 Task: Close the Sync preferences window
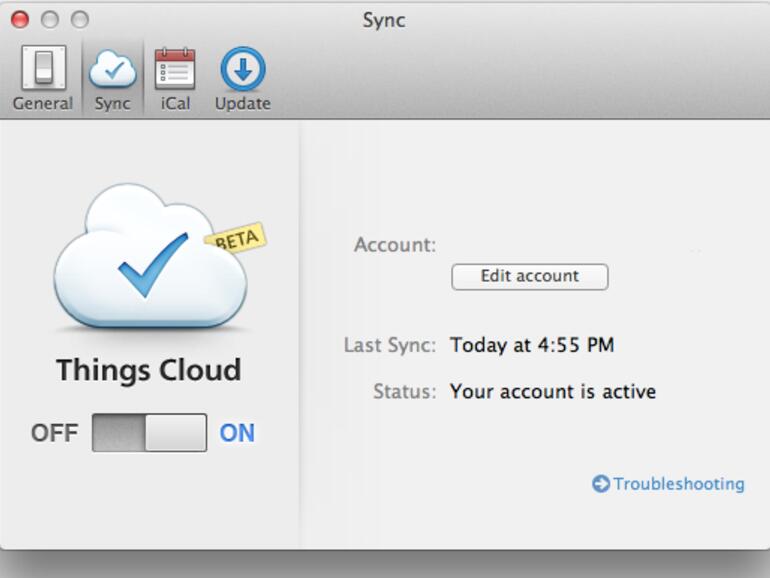click(20, 20)
